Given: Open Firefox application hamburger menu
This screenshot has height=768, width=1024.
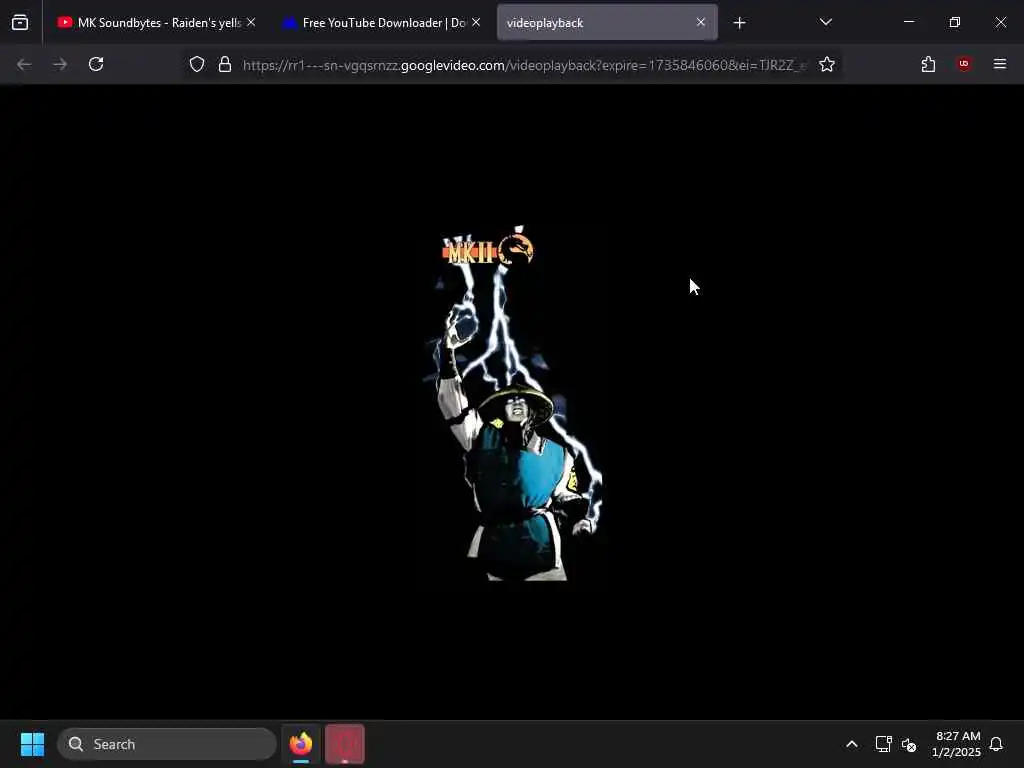Looking at the screenshot, I should (999, 64).
